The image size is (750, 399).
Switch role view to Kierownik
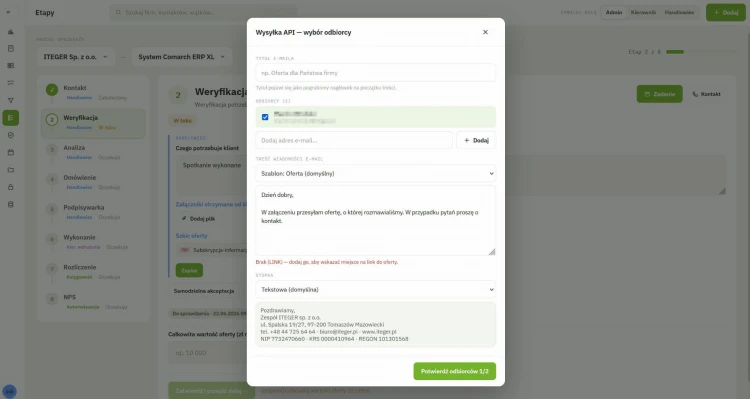(643, 12)
